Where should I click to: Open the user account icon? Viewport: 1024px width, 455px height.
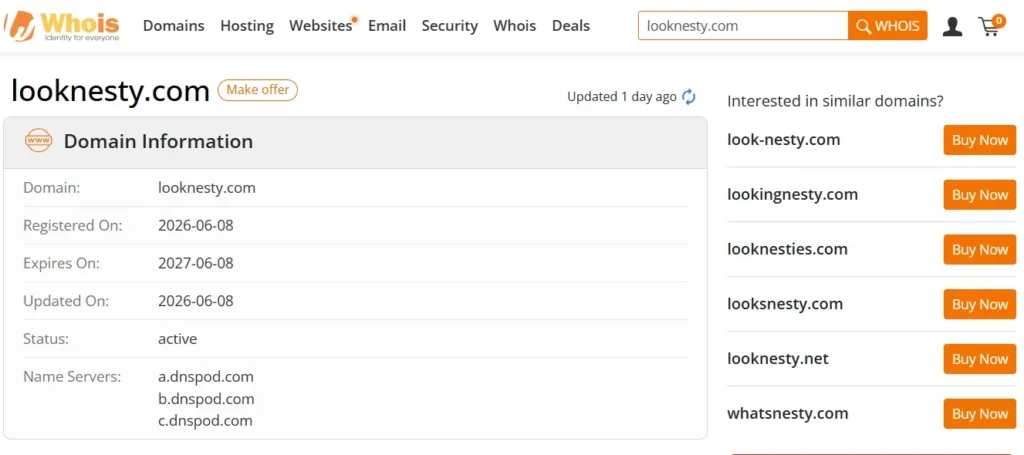click(952, 26)
